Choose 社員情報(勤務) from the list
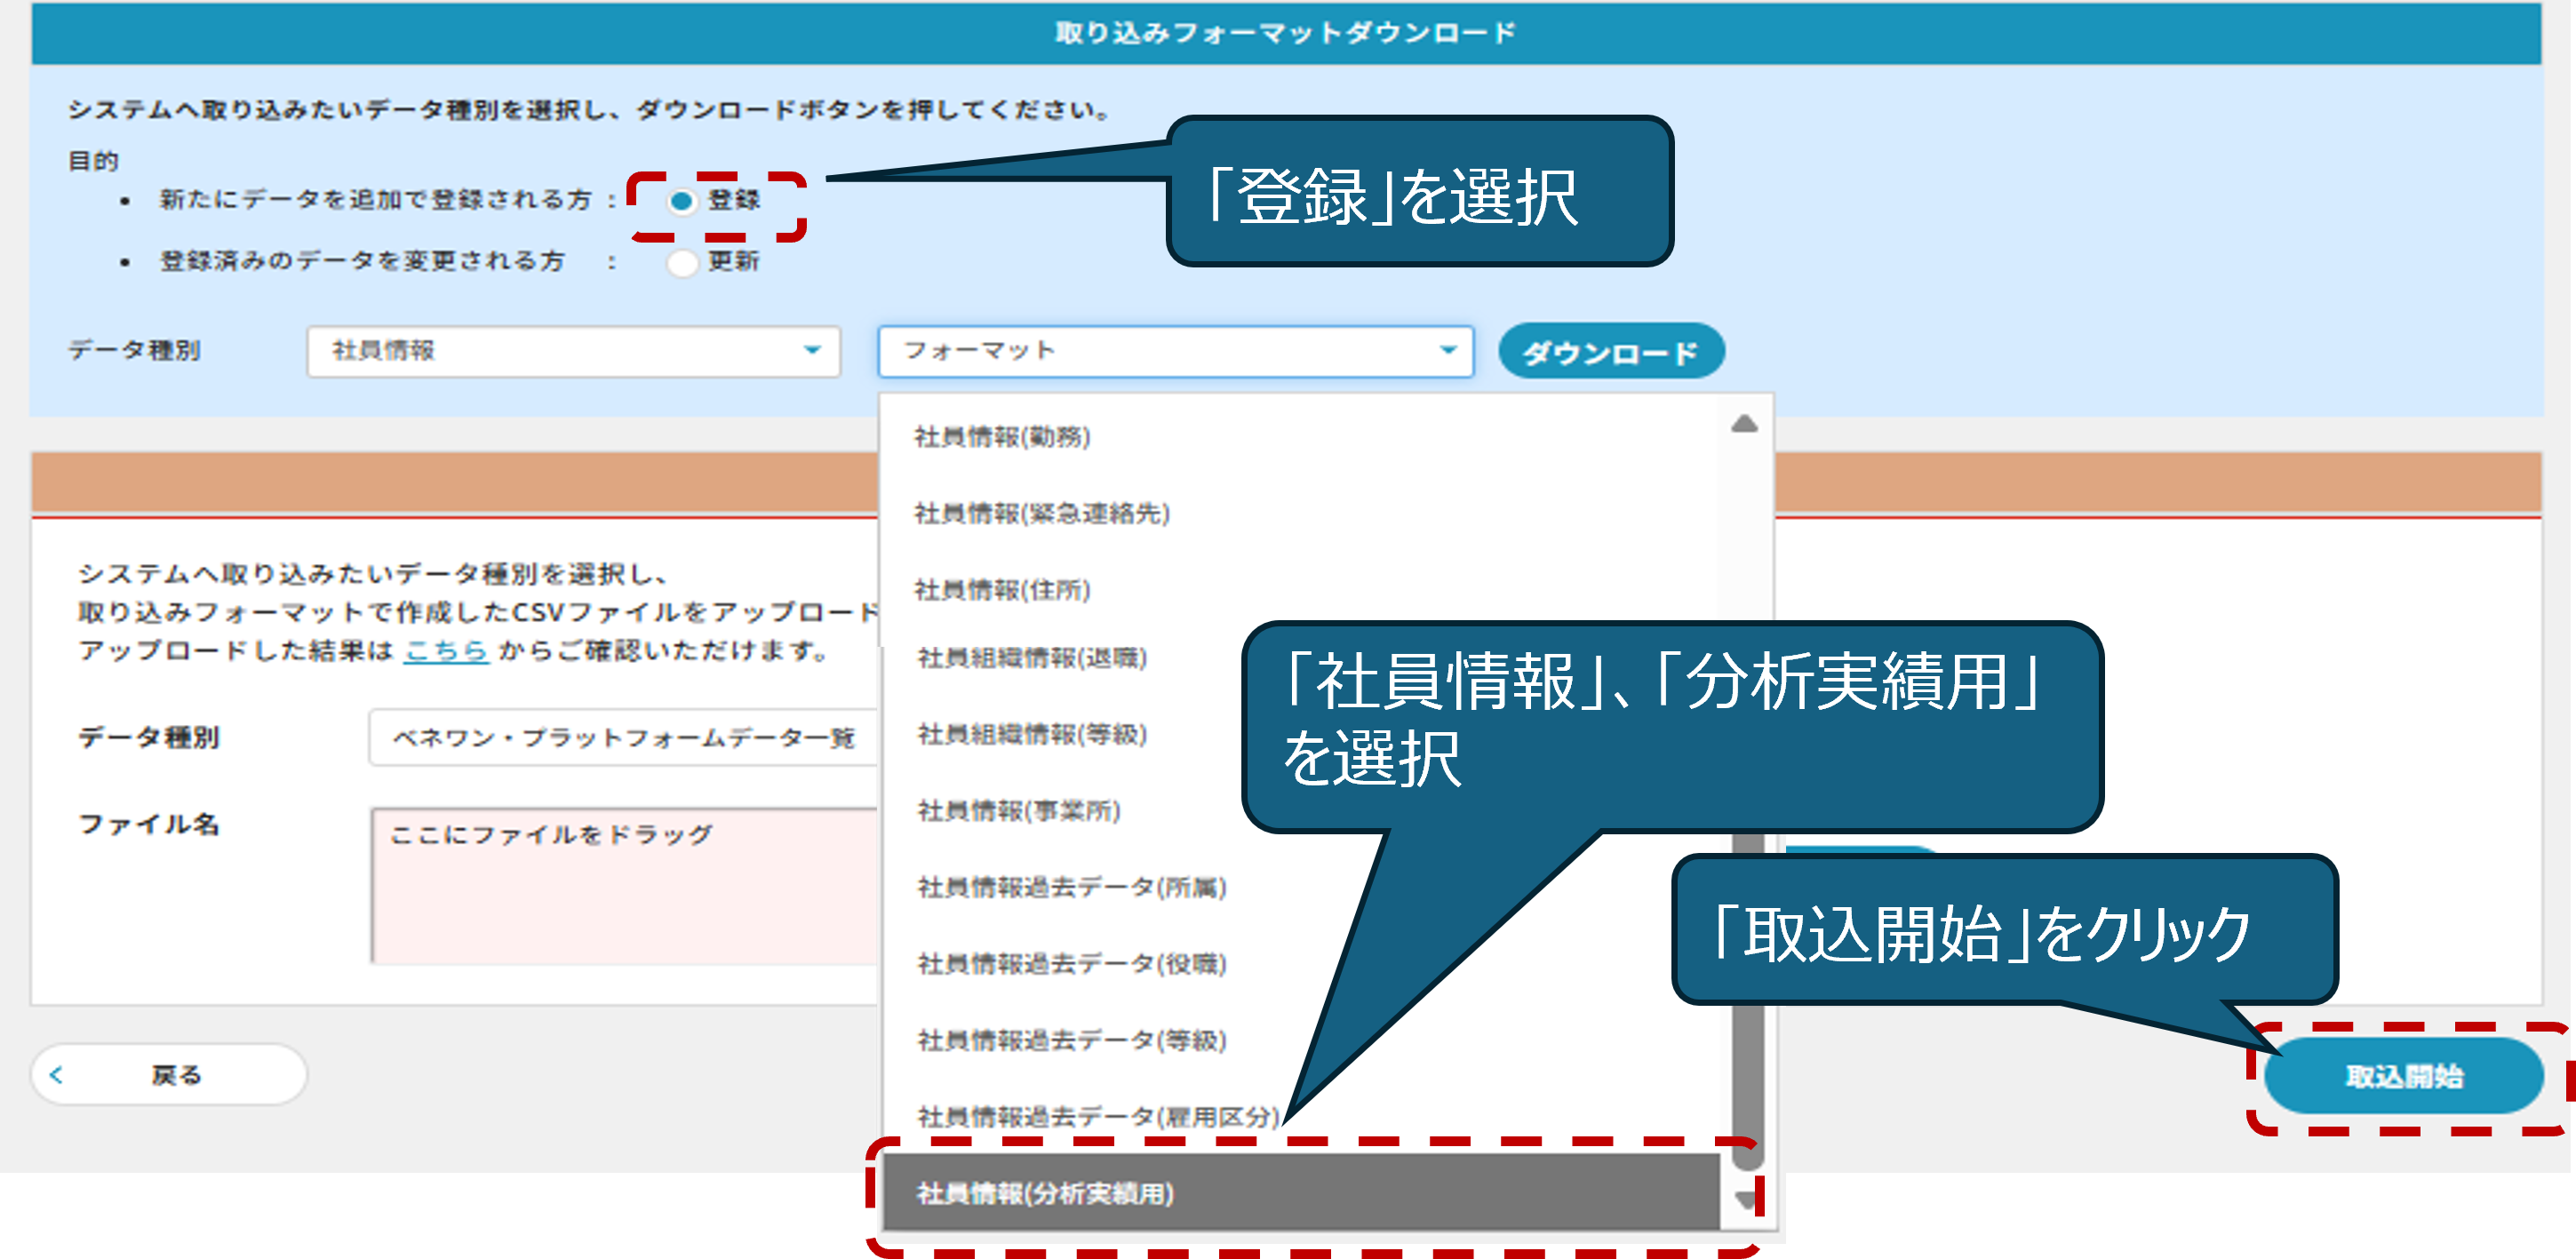The image size is (2576, 1259). pos(1002,437)
